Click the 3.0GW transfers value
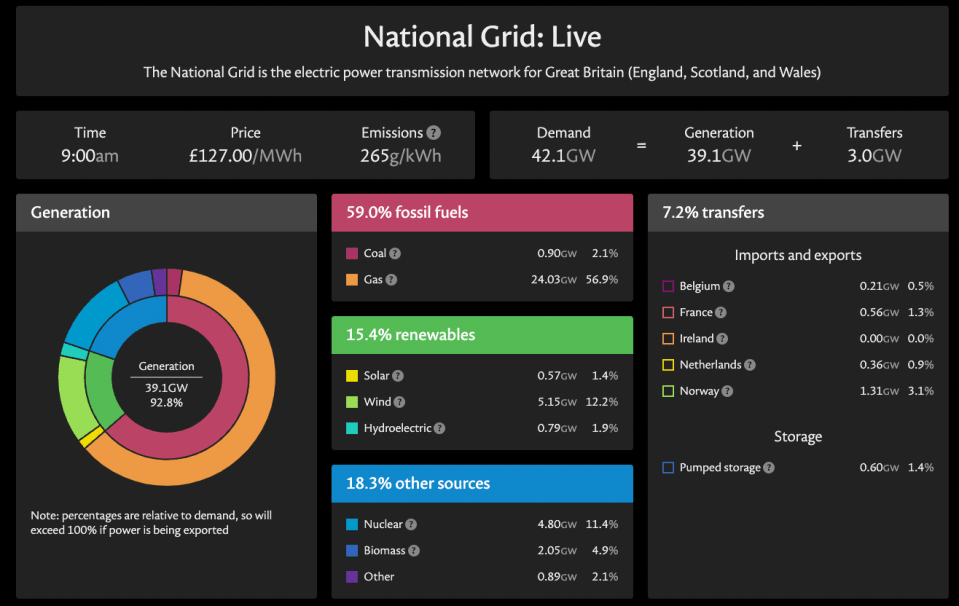 [x=874, y=156]
